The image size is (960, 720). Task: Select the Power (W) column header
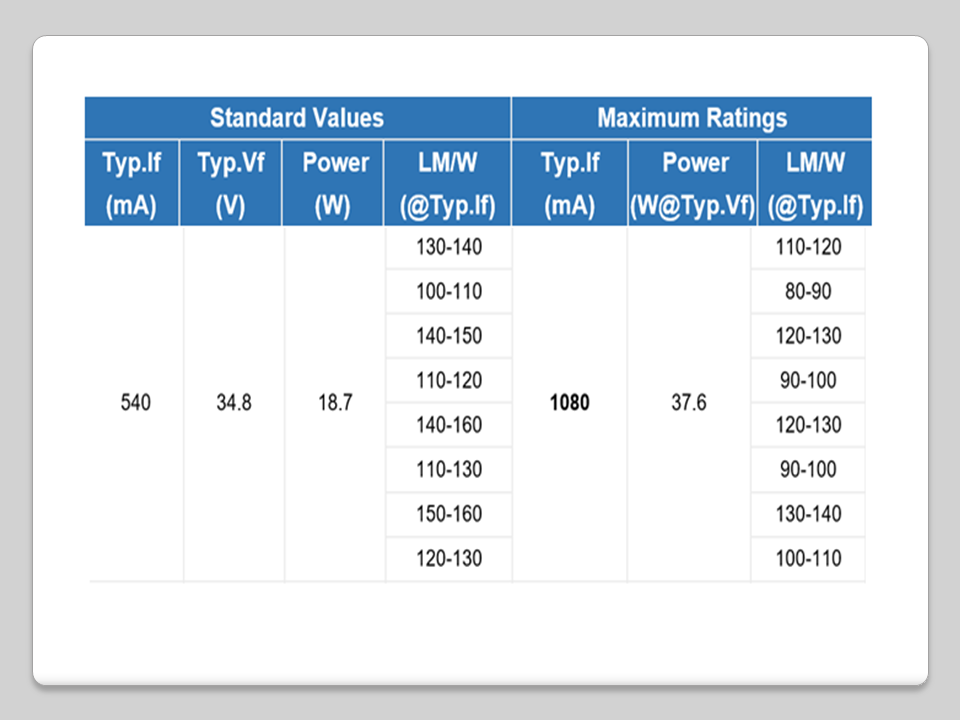pyautogui.click(x=335, y=183)
